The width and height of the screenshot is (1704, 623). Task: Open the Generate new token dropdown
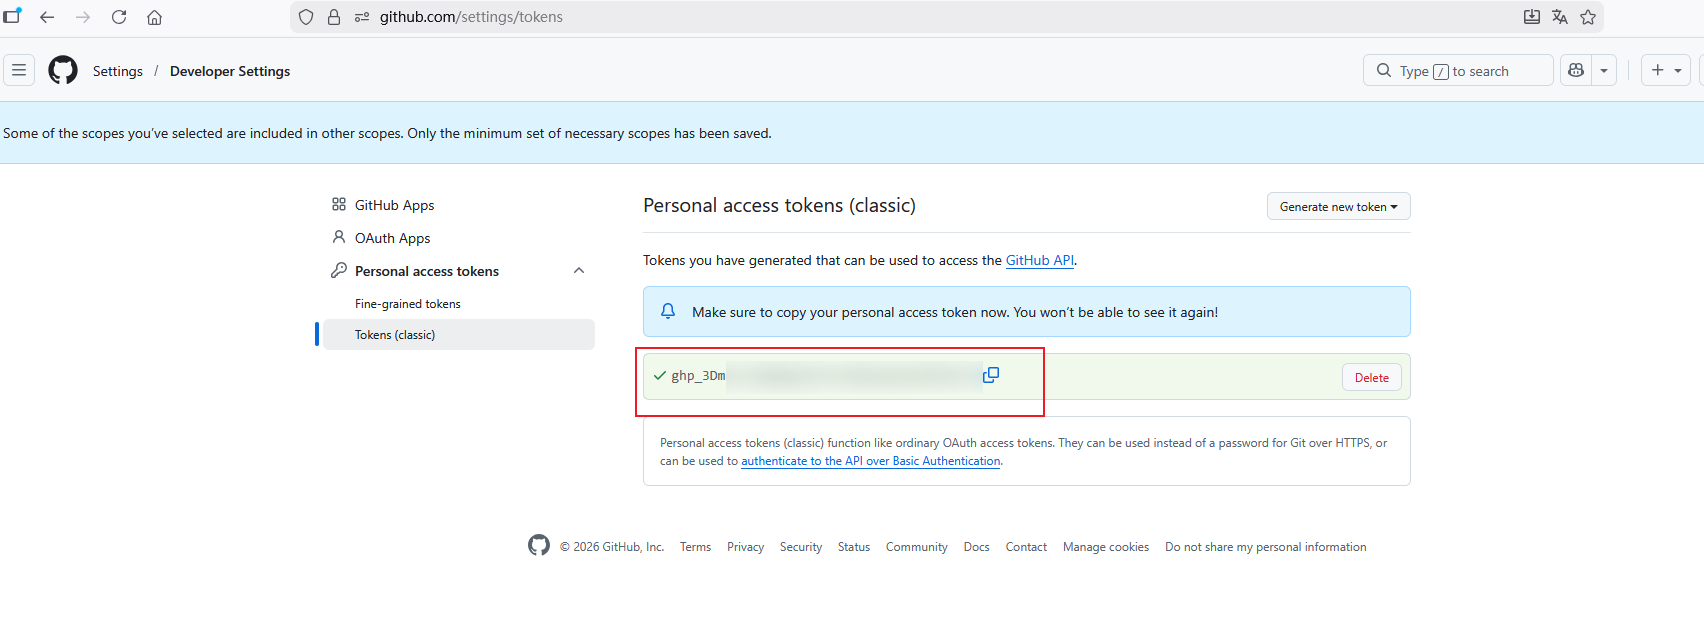coord(1338,206)
